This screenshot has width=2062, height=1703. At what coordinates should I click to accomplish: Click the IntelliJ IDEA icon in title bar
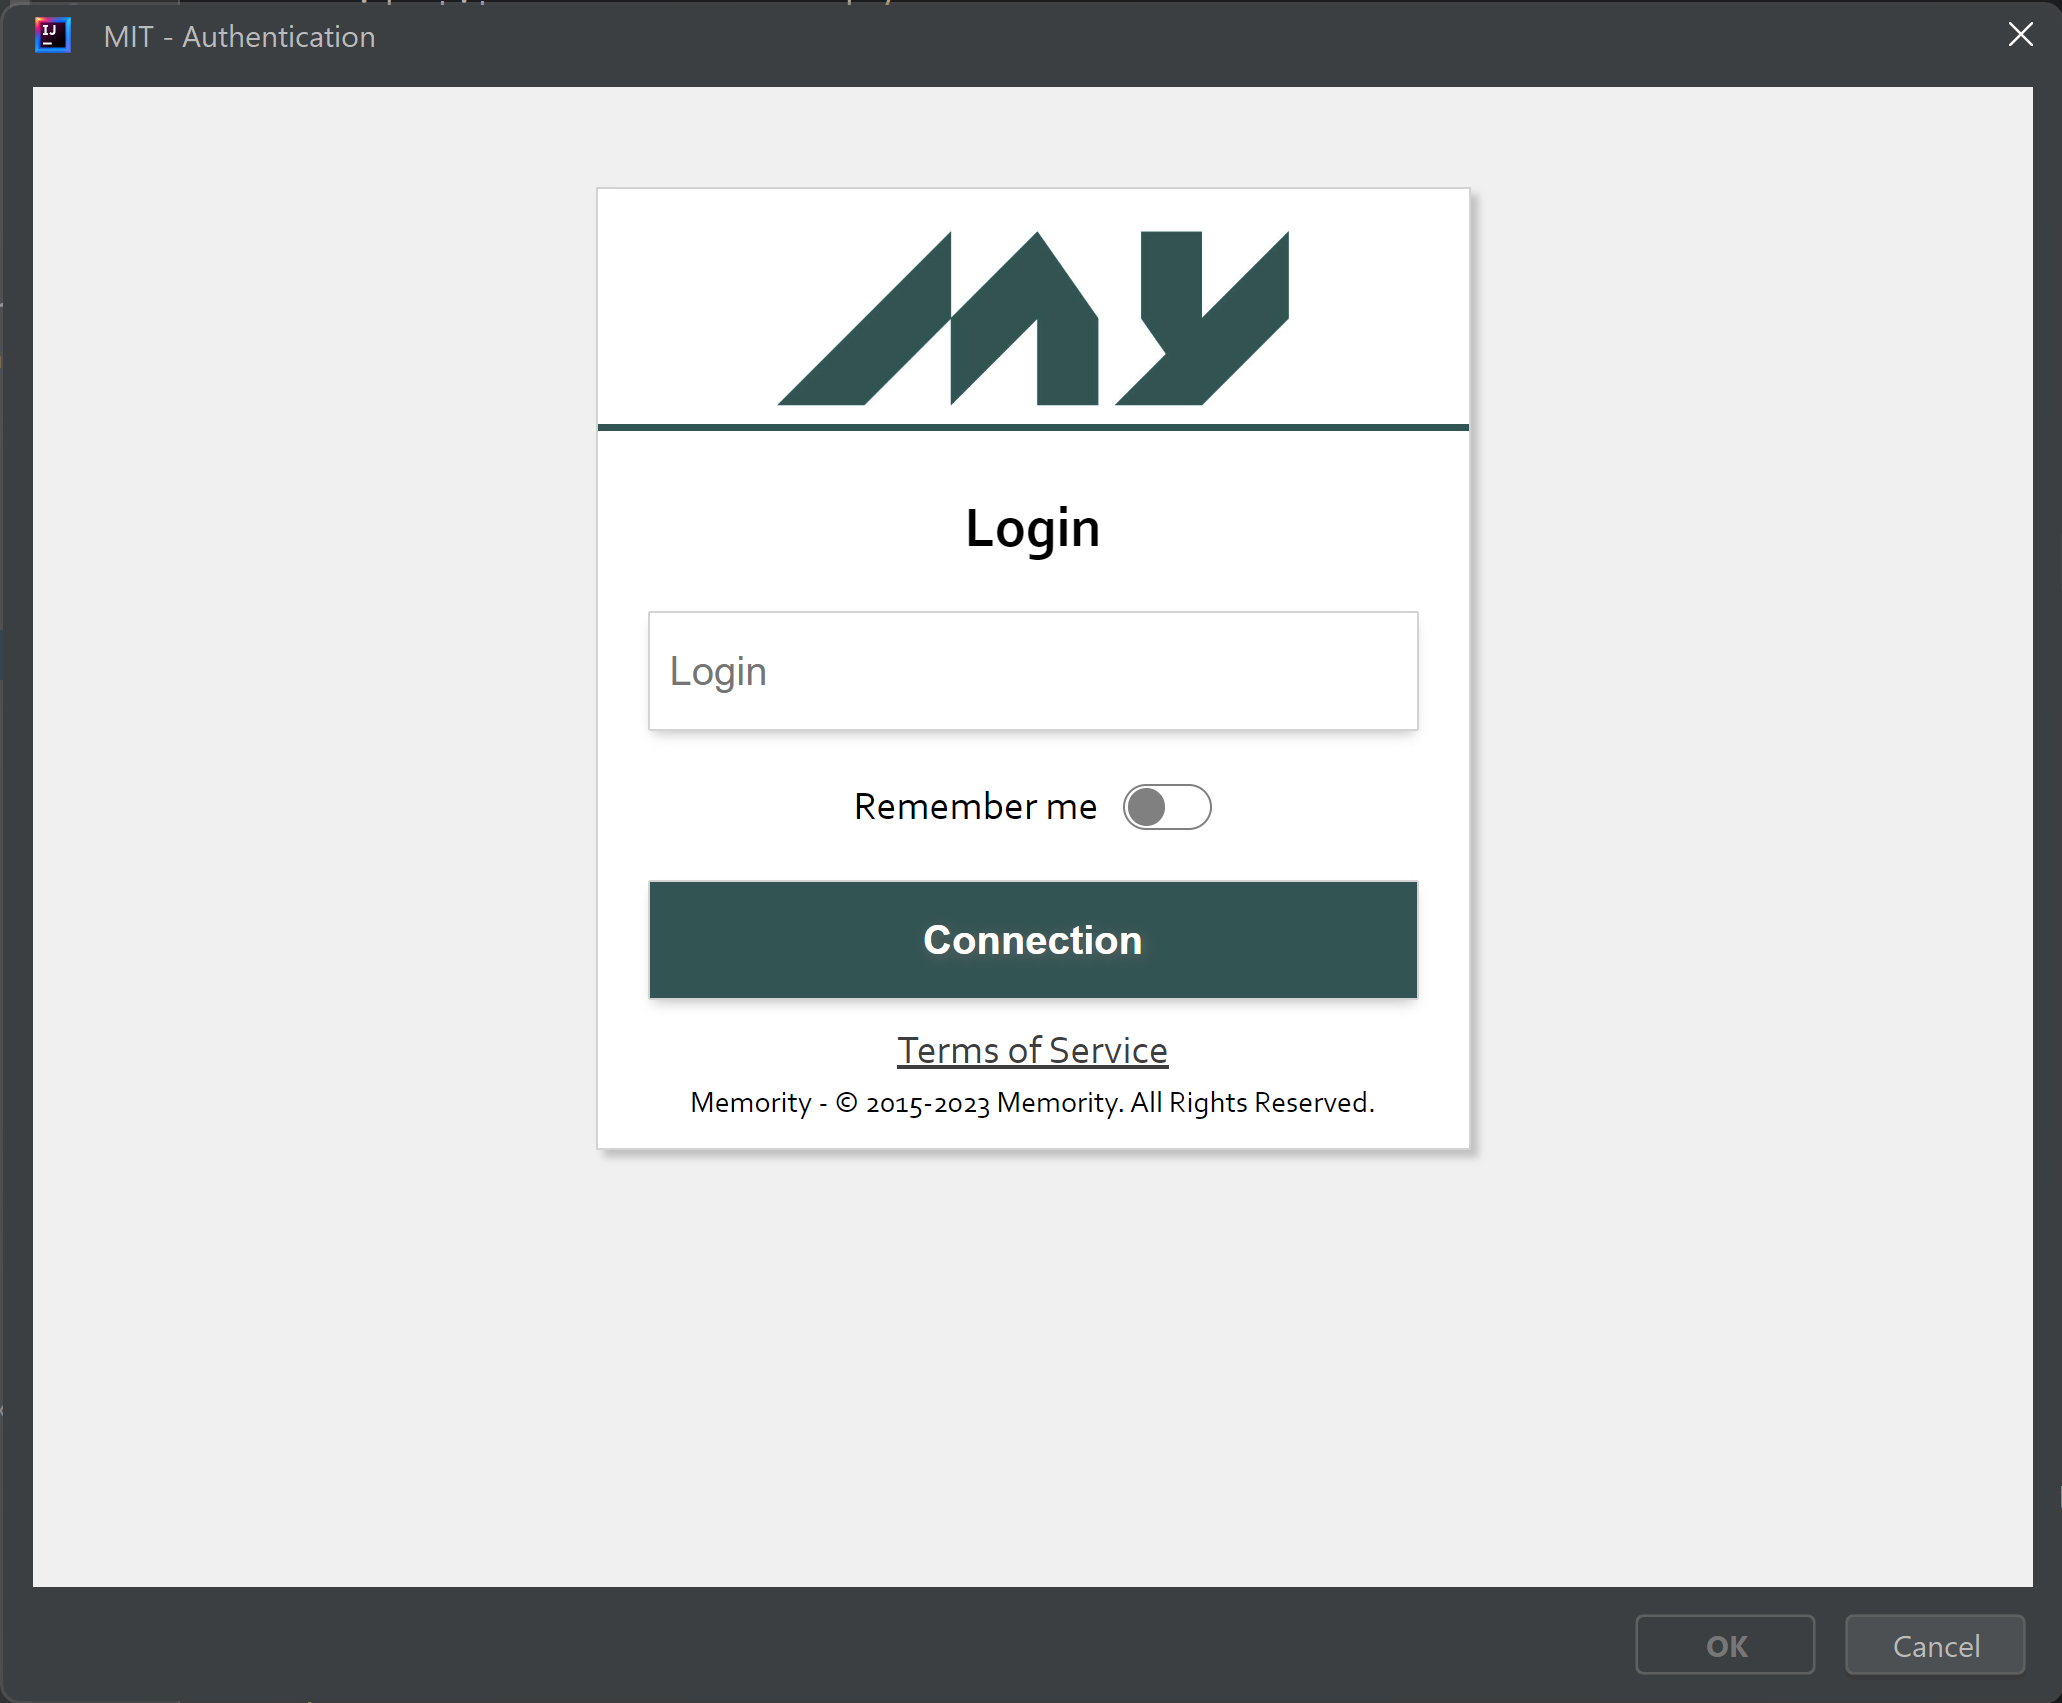coord(52,36)
